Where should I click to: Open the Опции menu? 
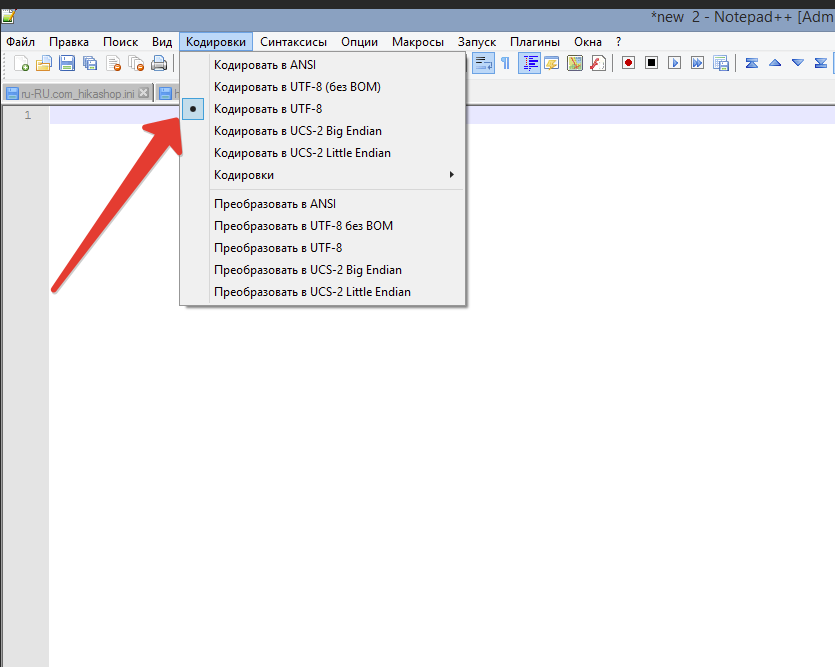pos(359,42)
